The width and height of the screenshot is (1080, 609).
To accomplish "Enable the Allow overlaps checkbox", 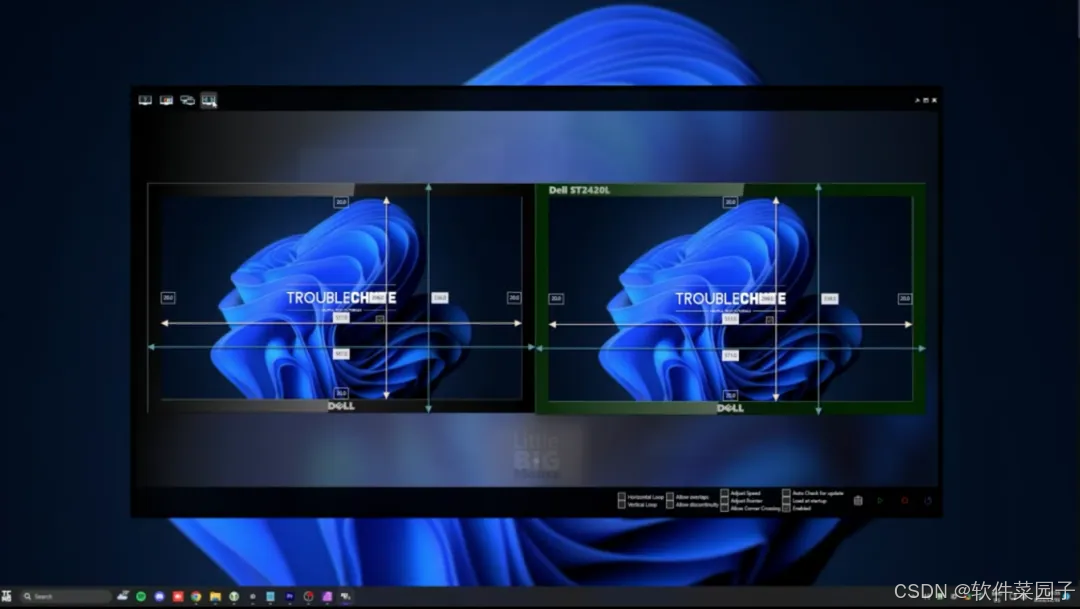I will [669, 496].
